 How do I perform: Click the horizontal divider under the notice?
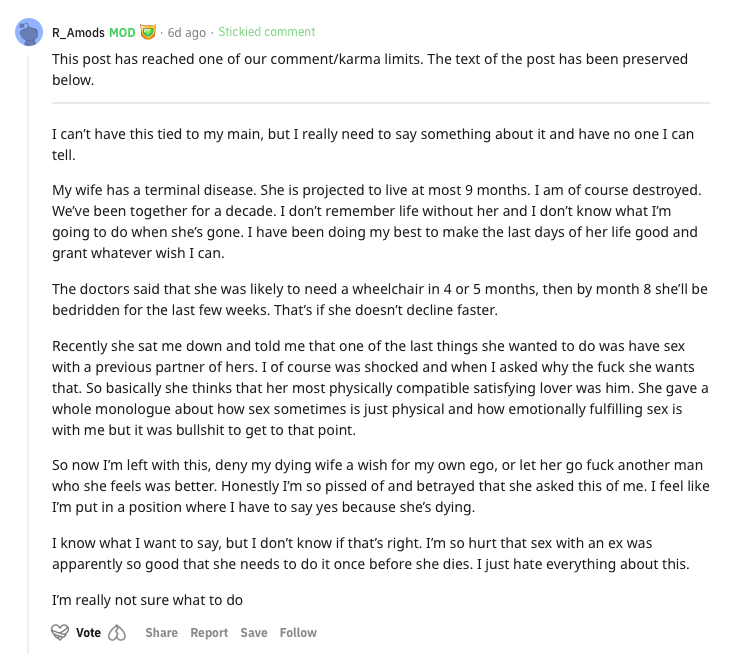[381, 102]
